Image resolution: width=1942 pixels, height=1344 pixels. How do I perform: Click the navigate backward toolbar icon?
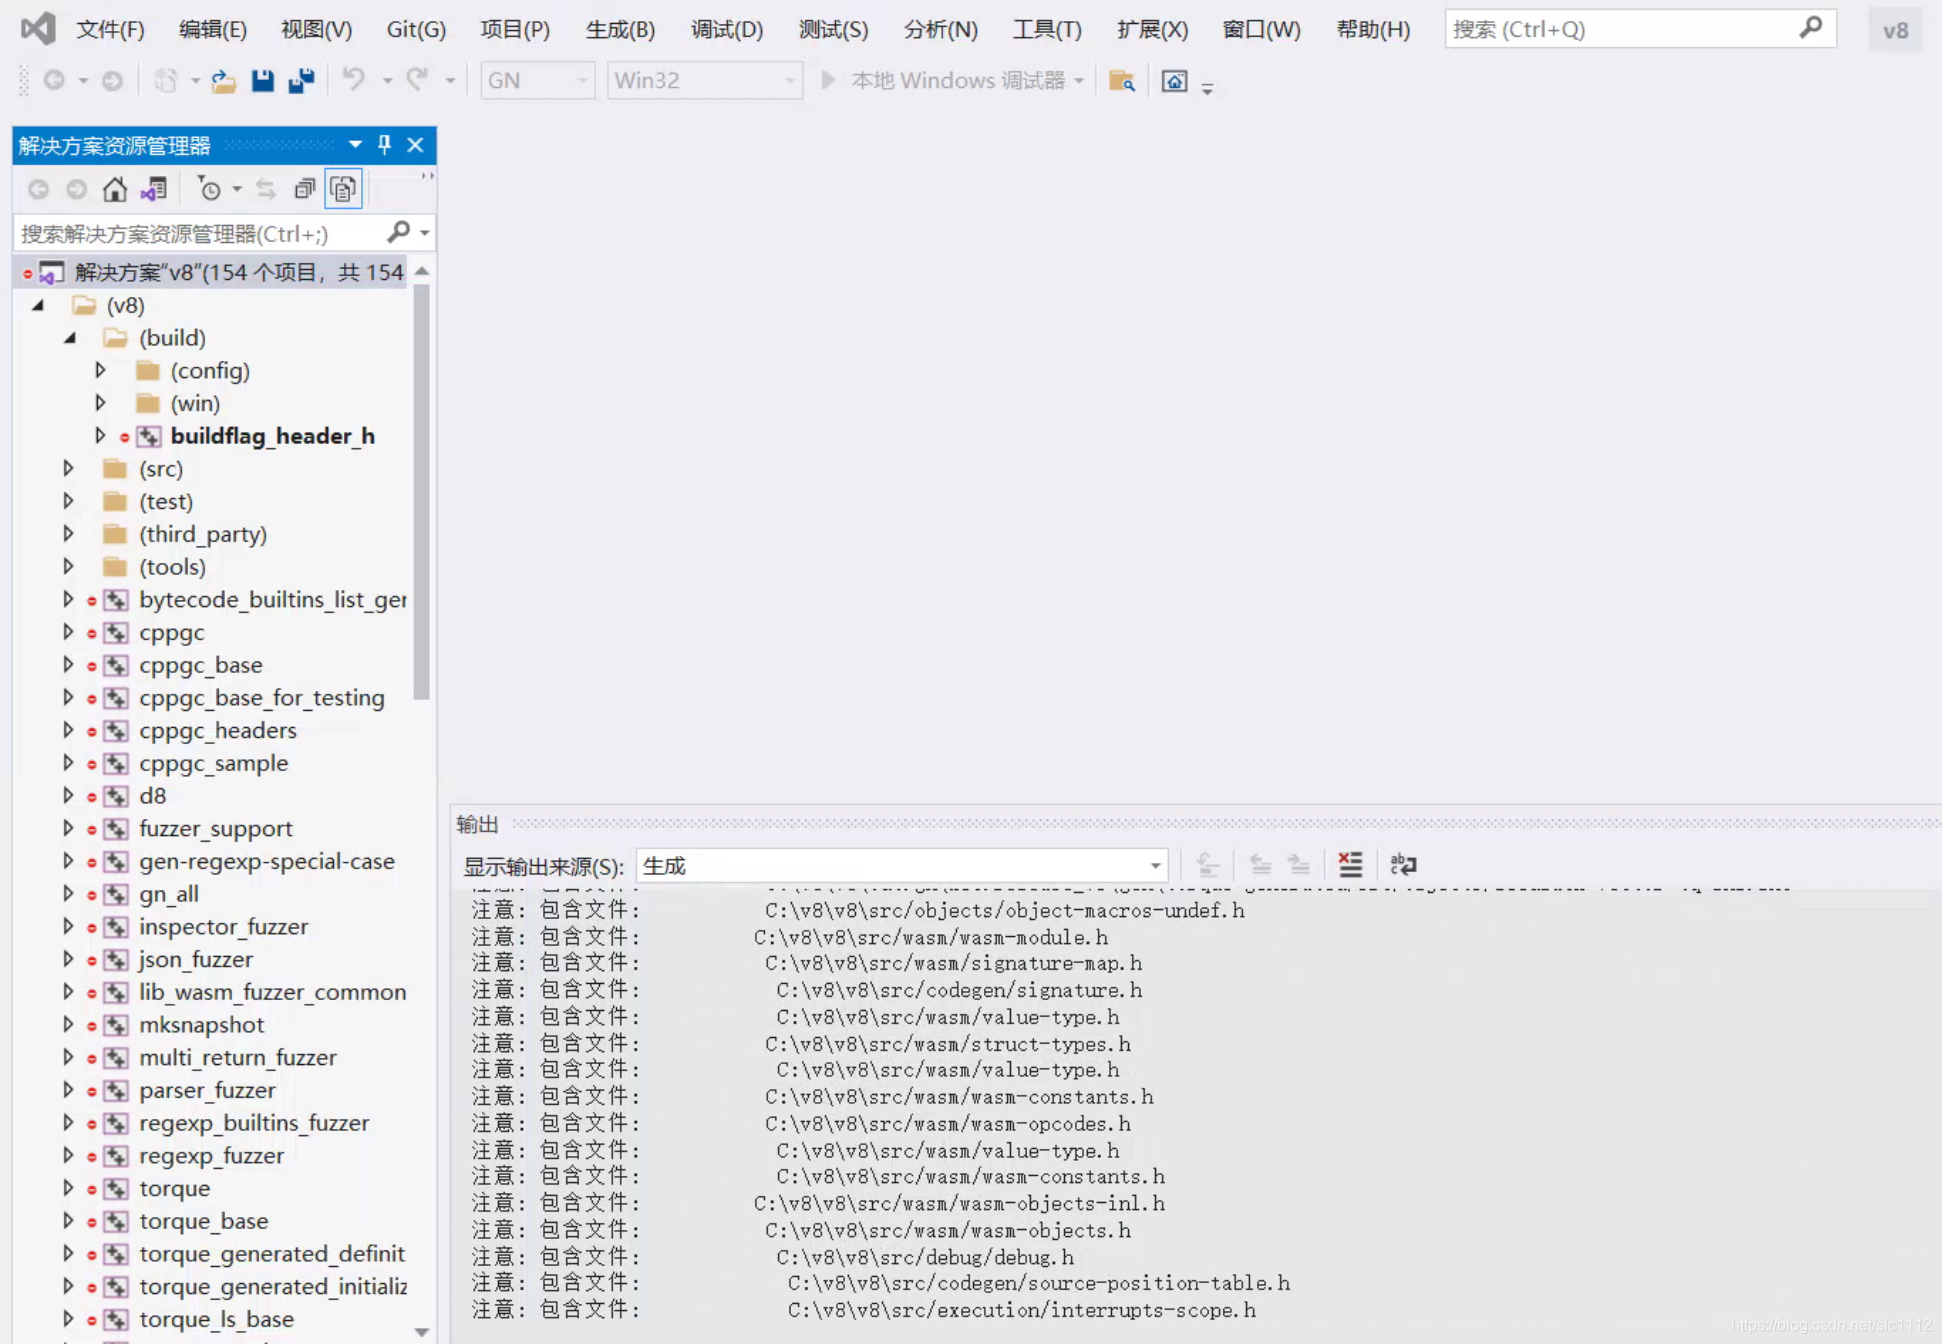(54, 80)
